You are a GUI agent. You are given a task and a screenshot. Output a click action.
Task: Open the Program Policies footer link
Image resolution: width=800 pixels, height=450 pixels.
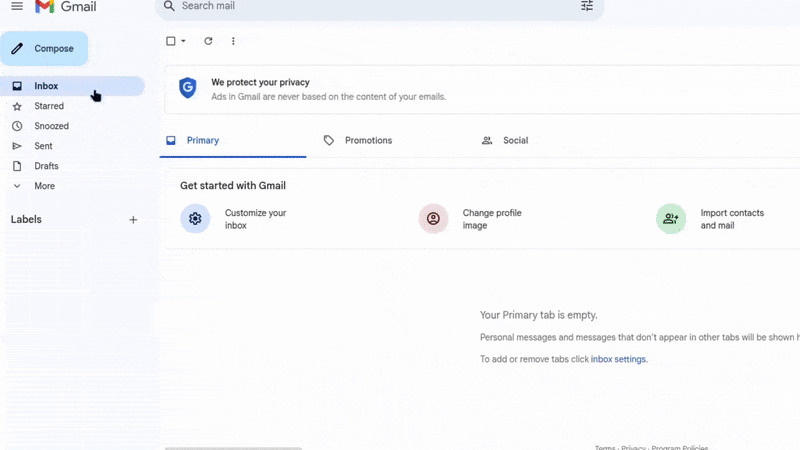click(680, 447)
